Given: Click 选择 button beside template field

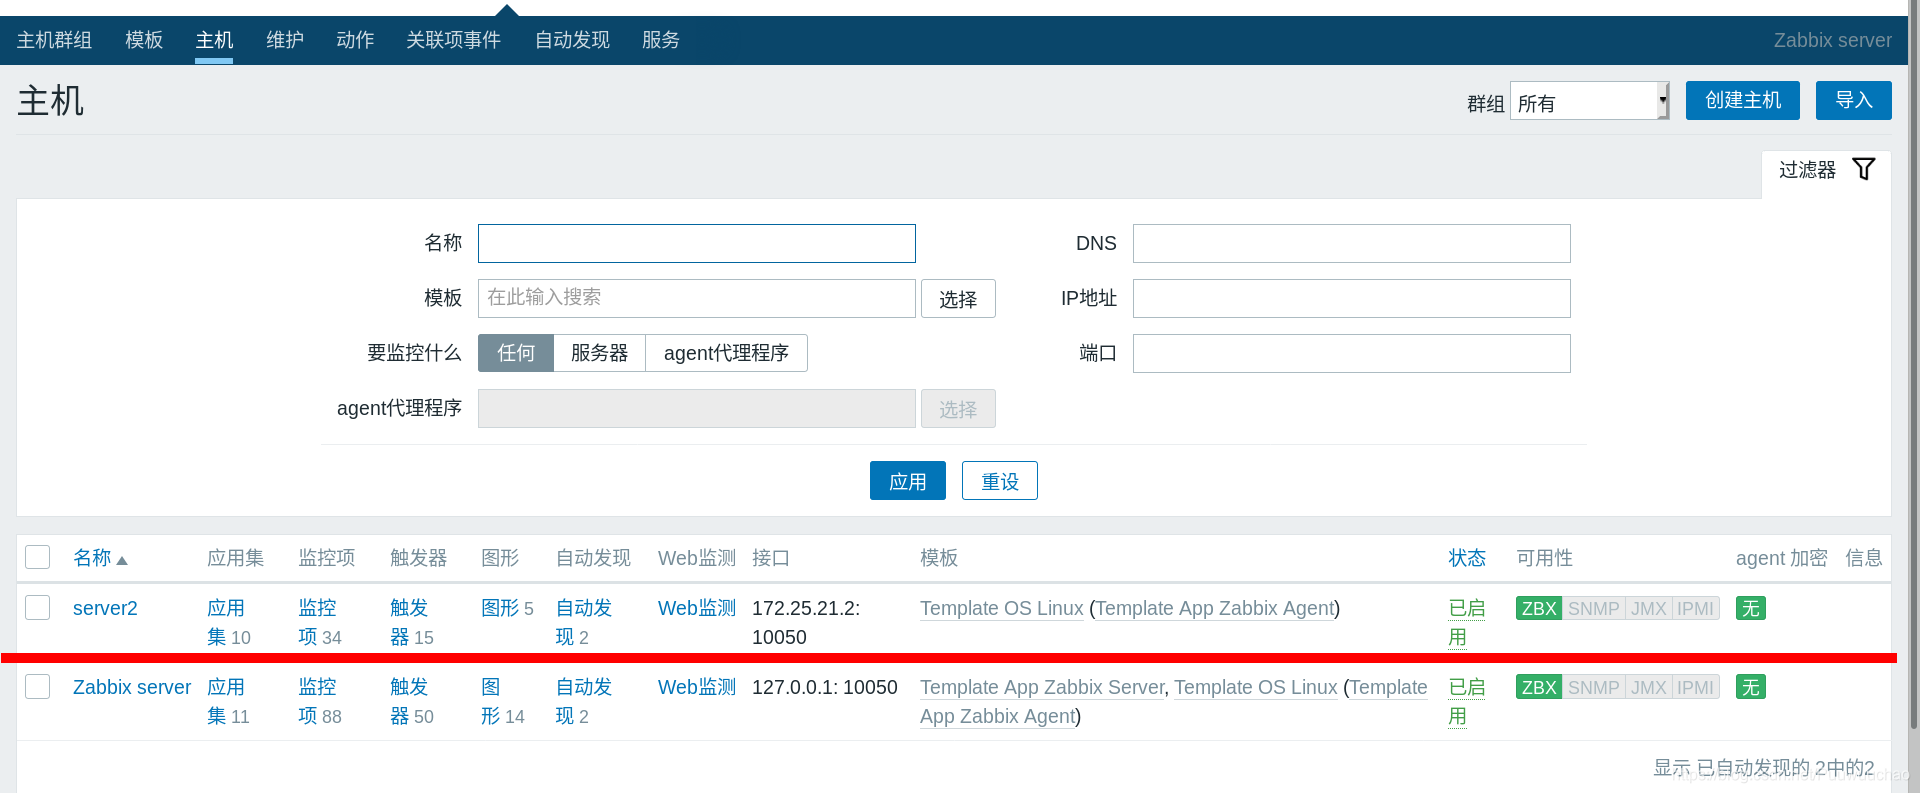Looking at the screenshot, I should [x=958, y=299].
